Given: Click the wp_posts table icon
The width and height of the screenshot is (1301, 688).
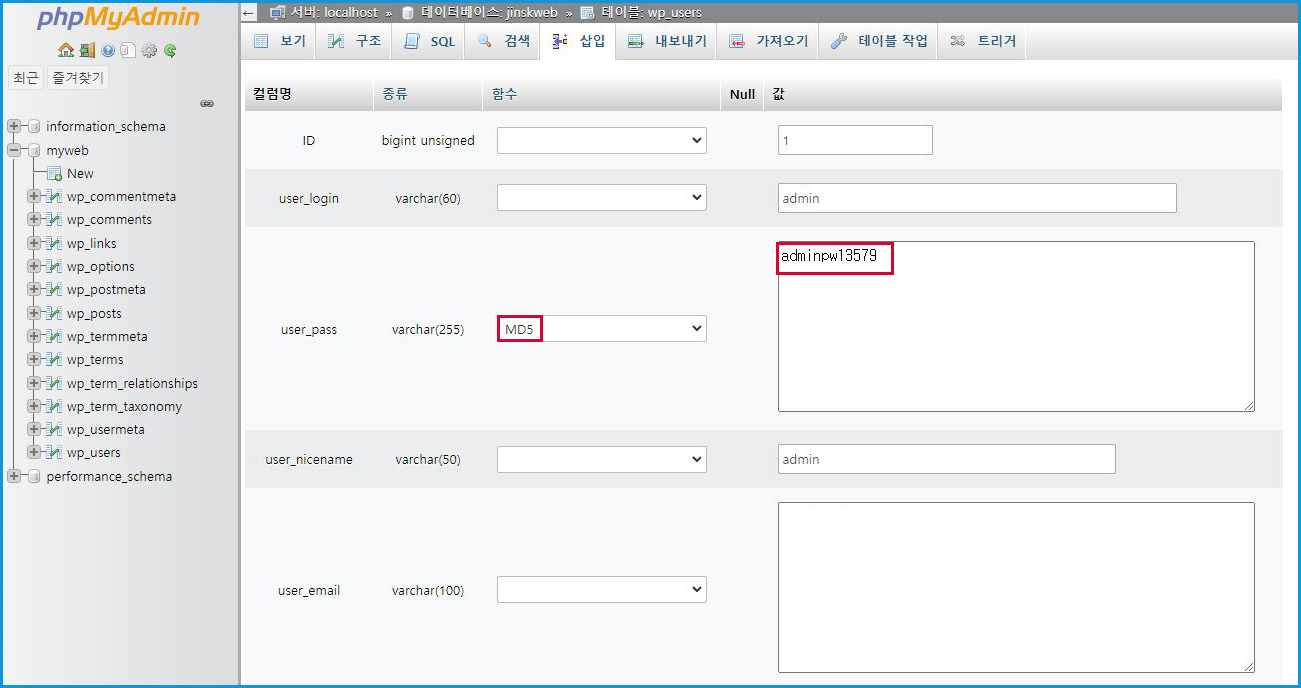Looking at the screenshot, I should pos(54,313).
